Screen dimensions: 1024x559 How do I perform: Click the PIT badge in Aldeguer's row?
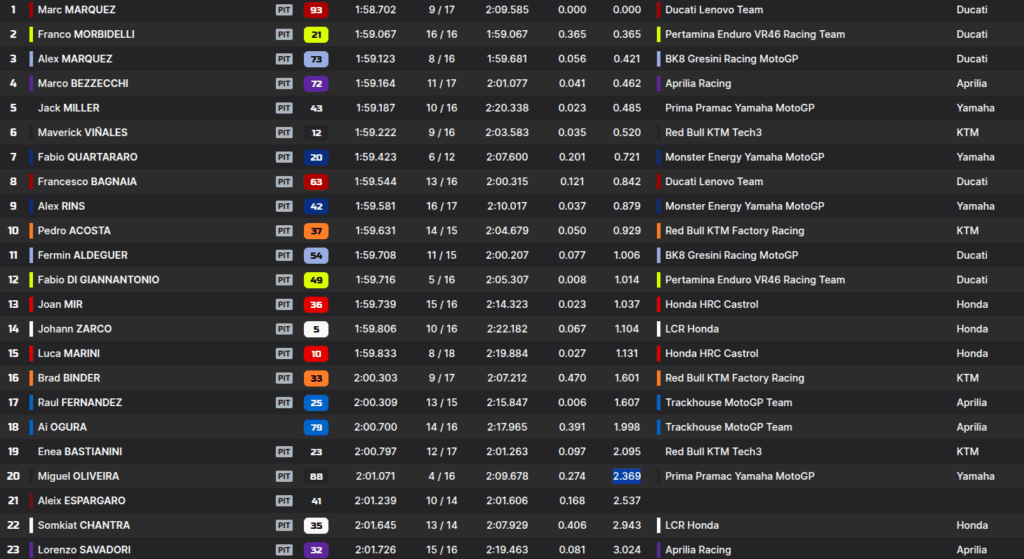(284, 255)
